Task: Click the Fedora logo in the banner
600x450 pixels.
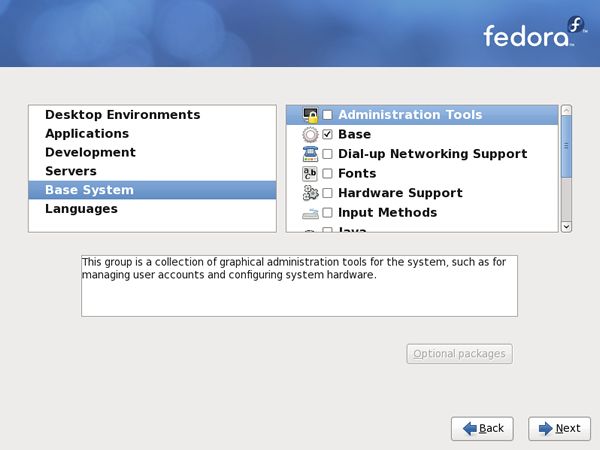Action: tap(535, 32)
